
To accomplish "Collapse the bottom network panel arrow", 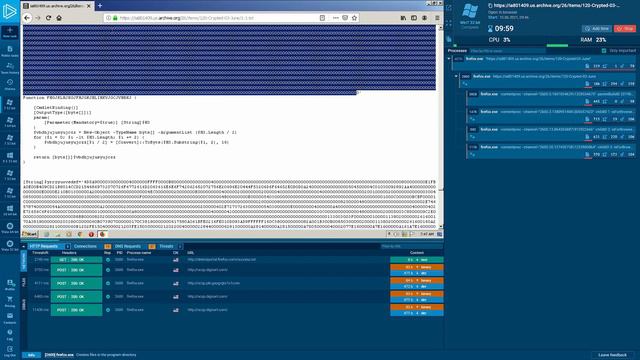I will [24, 247].
